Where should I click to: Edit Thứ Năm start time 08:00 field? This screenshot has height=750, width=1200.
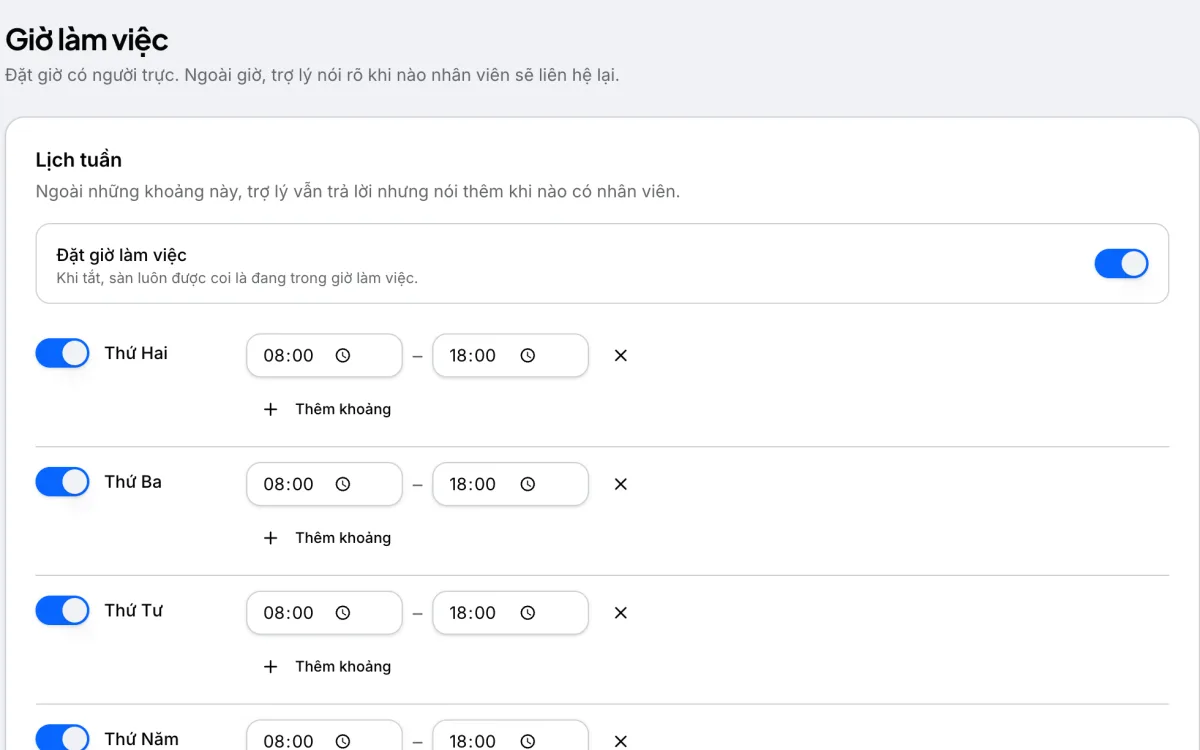[324, 736]
